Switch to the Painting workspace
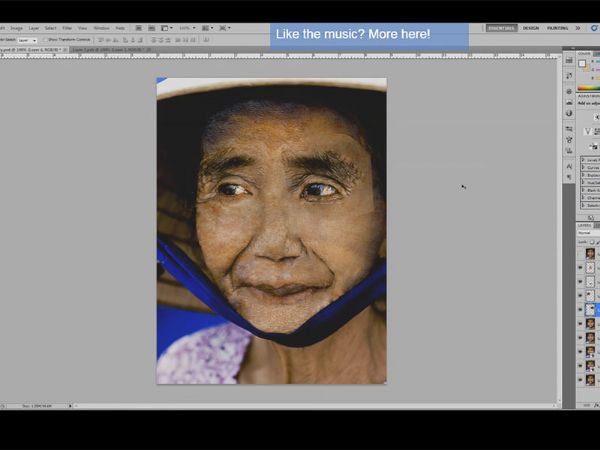 (557, 28)
